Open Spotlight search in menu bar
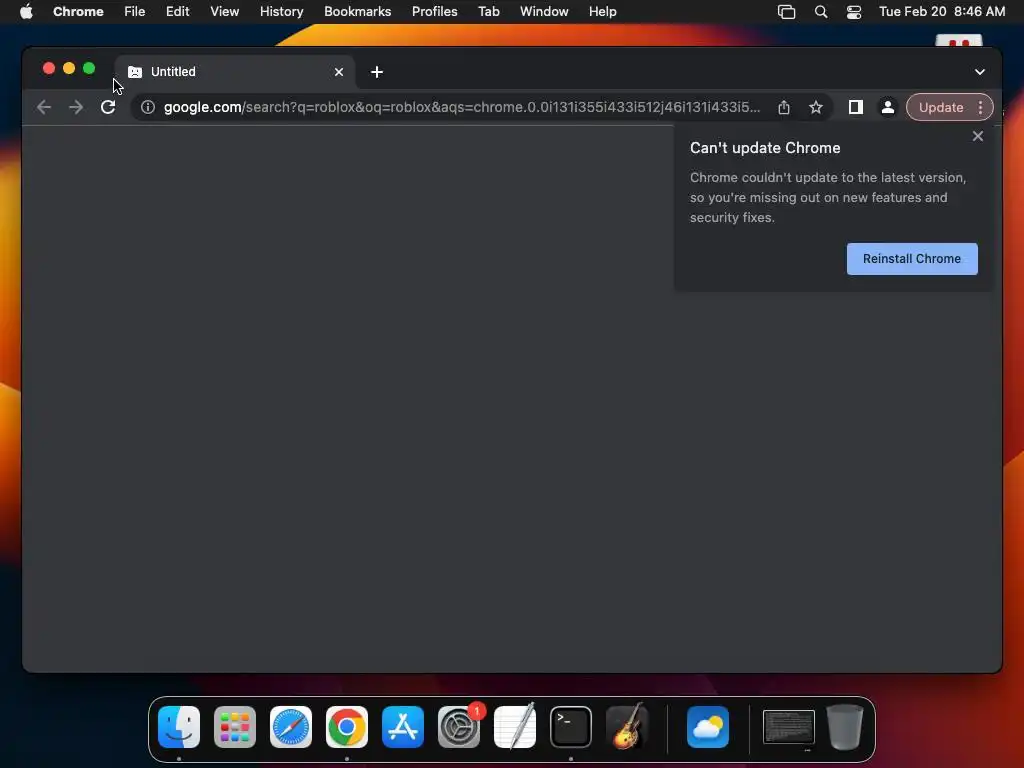Screen dimensions: 1024x768 tap(821, 12)
